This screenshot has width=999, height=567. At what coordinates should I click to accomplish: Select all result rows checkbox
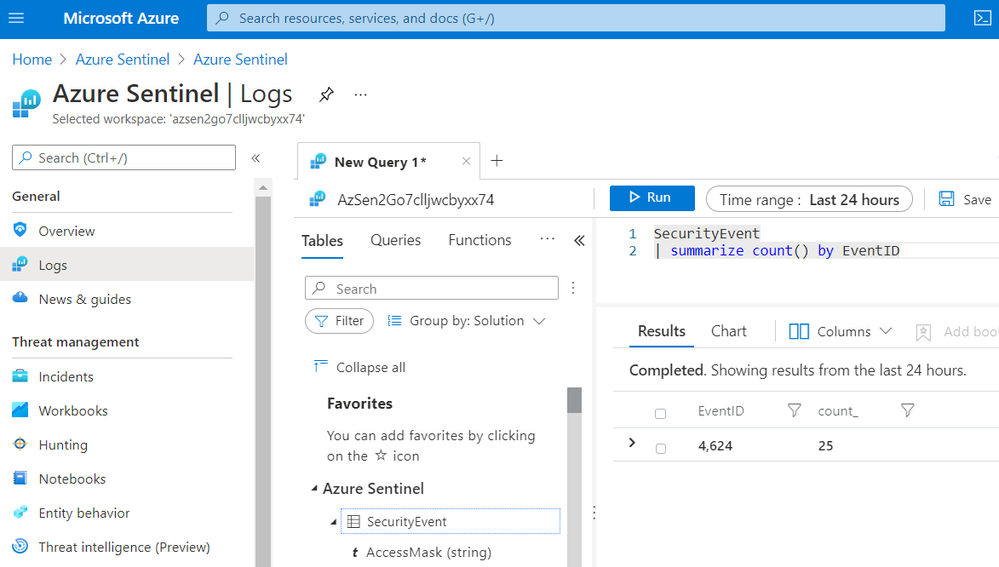[661, 413]
